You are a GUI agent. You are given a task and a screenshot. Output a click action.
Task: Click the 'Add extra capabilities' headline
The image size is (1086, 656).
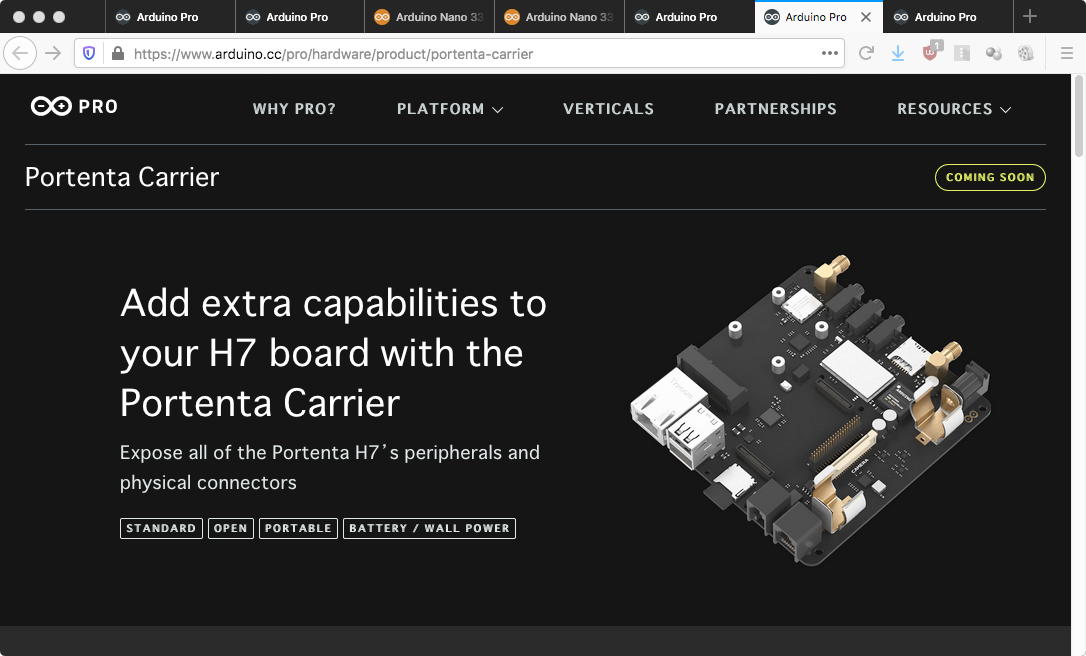tap(333, 353)
